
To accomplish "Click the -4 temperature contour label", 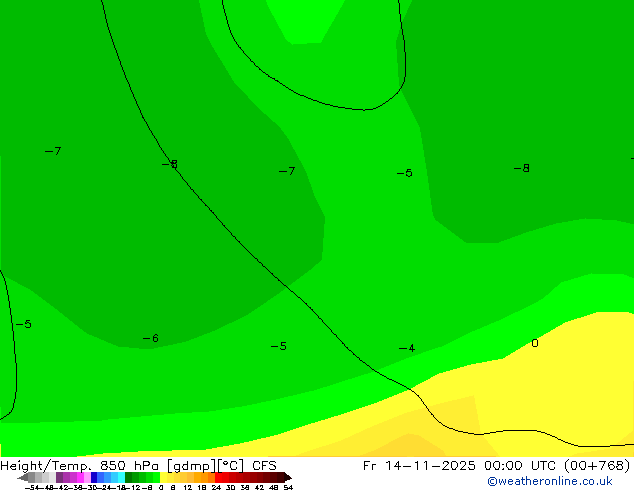I will [x=406, y=348].
